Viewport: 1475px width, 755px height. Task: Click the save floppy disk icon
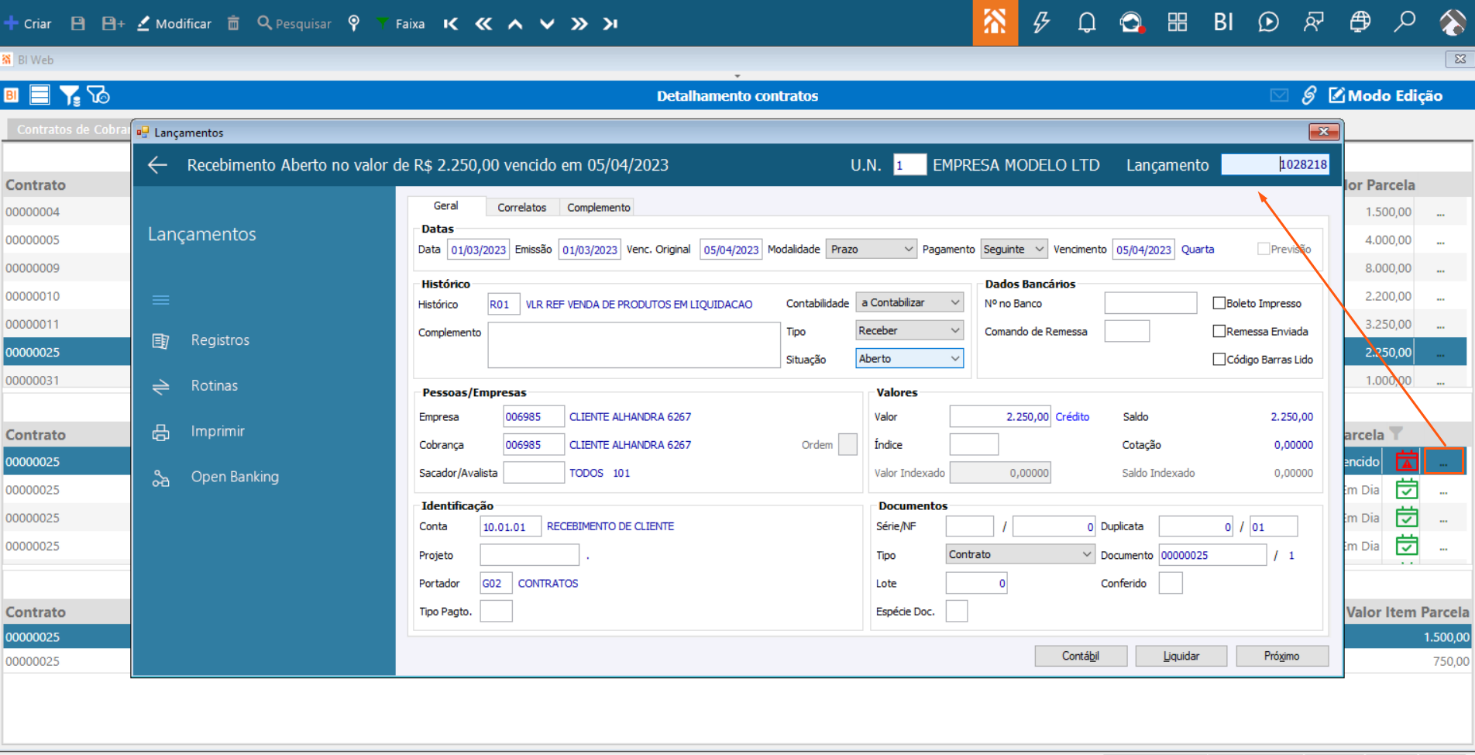click(x=79, y=23)
